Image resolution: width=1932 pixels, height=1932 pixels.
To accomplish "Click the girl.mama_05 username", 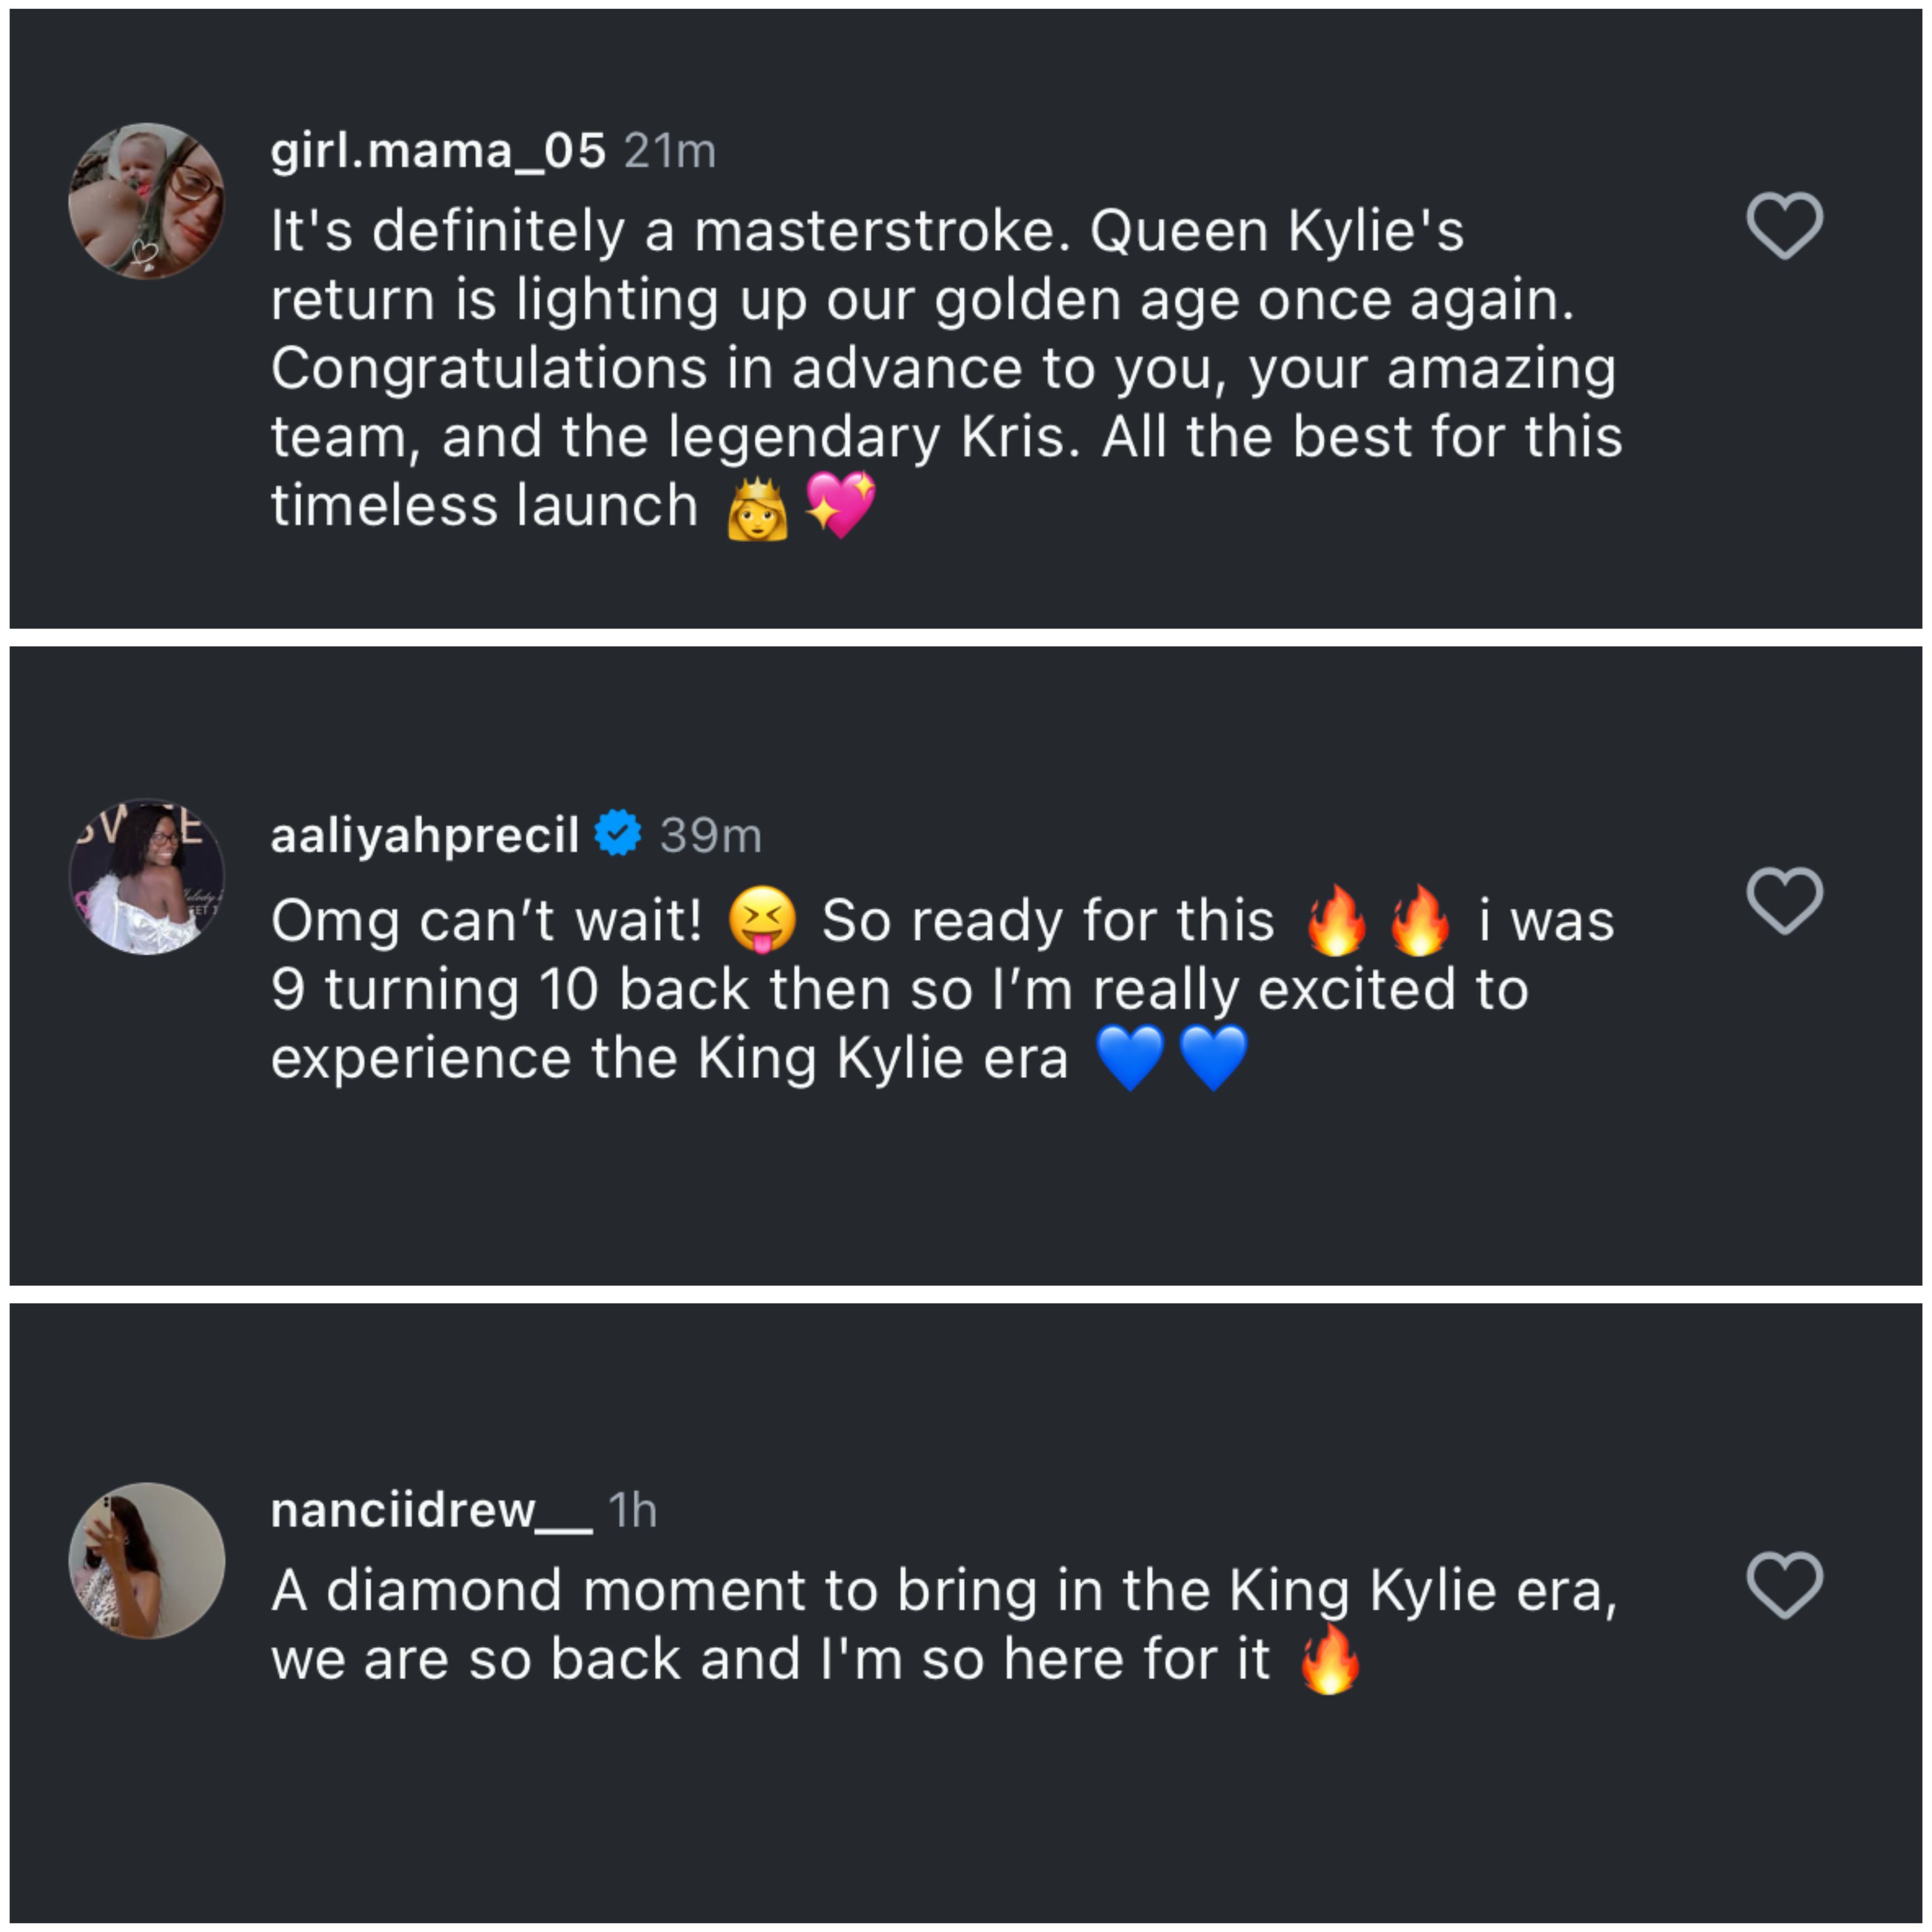I will (438, 151).
